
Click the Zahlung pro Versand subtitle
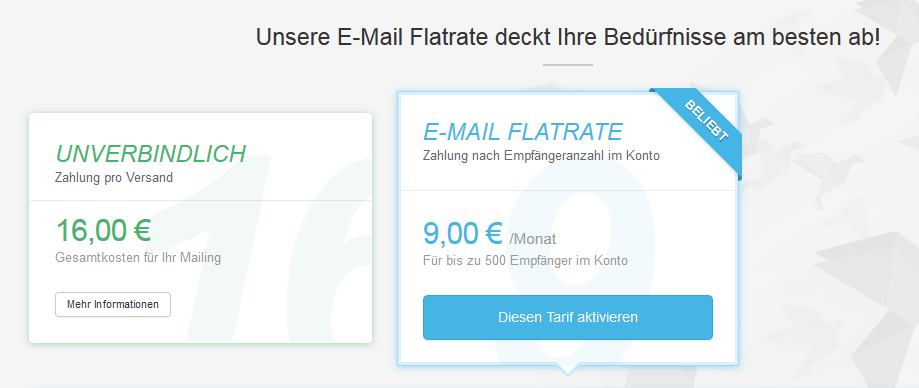point(114,177)
